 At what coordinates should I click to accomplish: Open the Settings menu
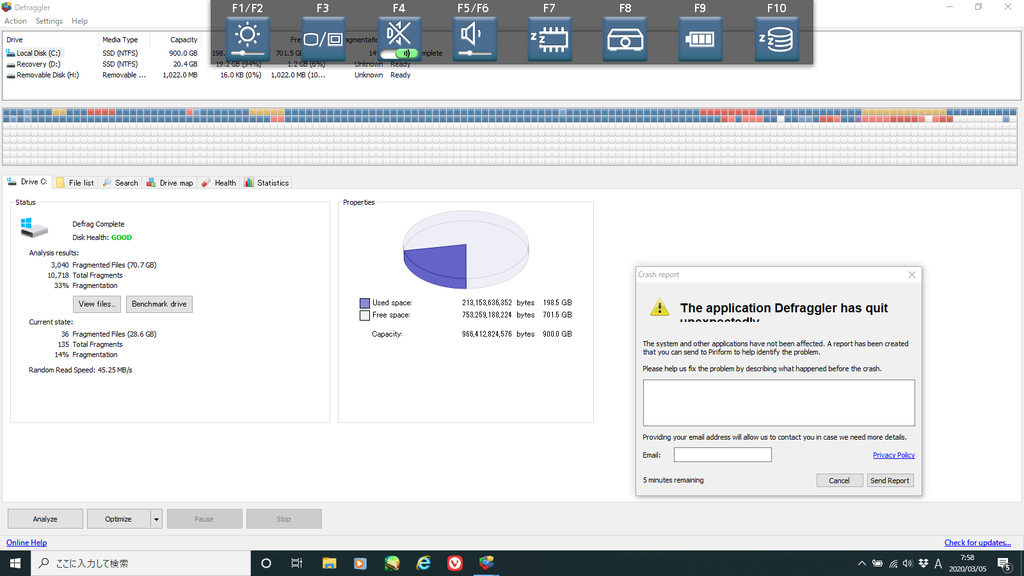(49, 21)
